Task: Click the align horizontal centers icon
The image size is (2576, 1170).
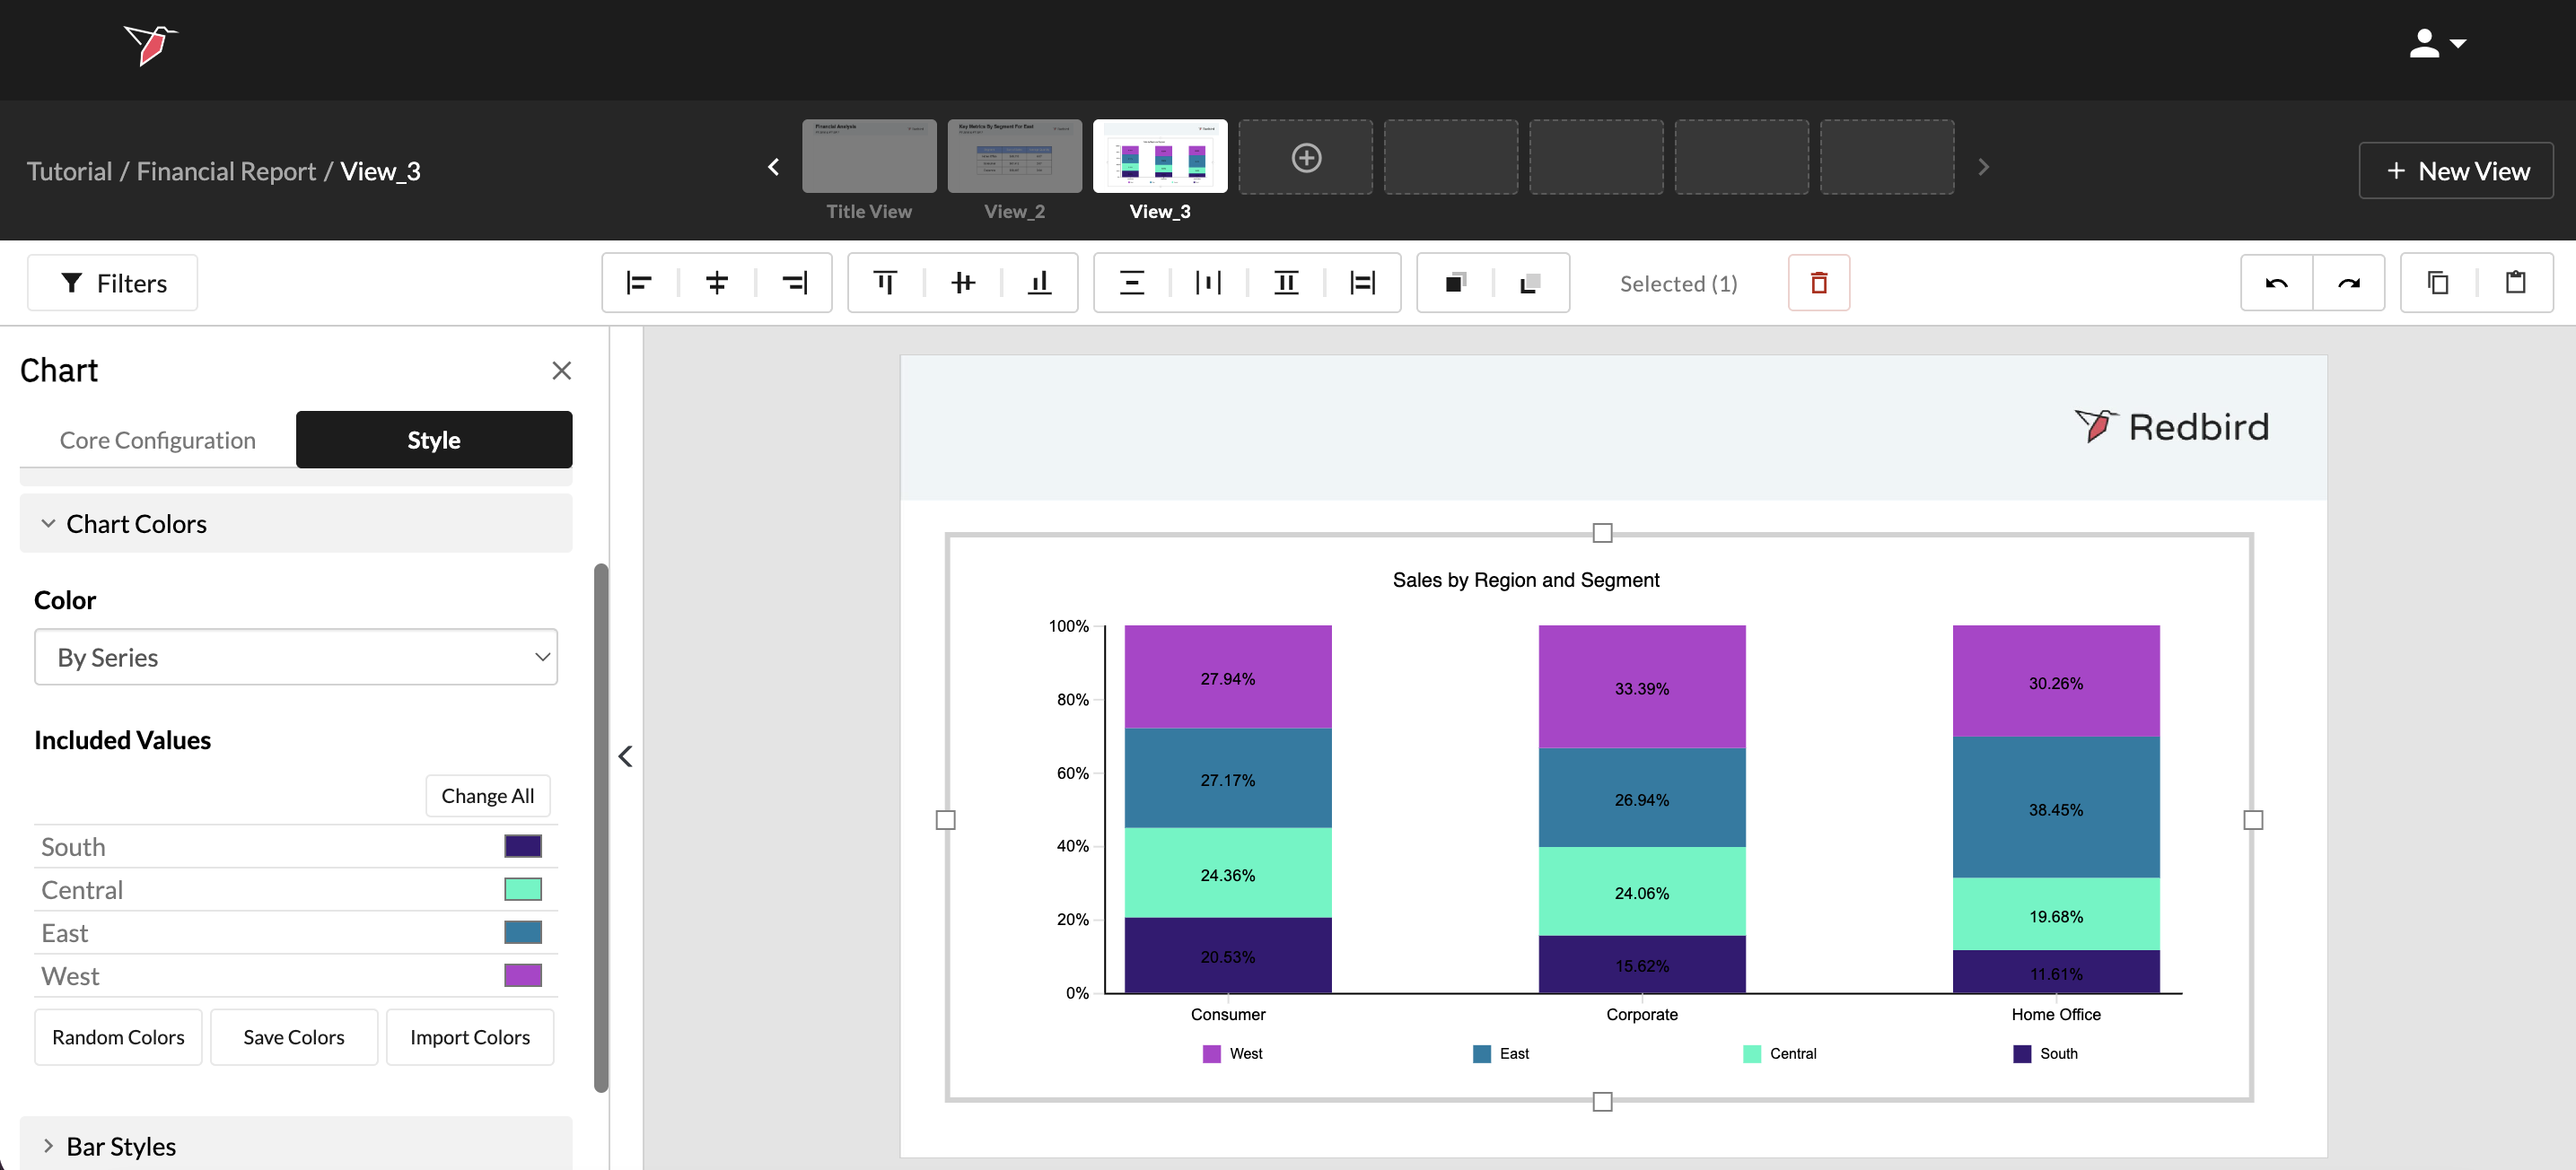Action: point(716,283)
